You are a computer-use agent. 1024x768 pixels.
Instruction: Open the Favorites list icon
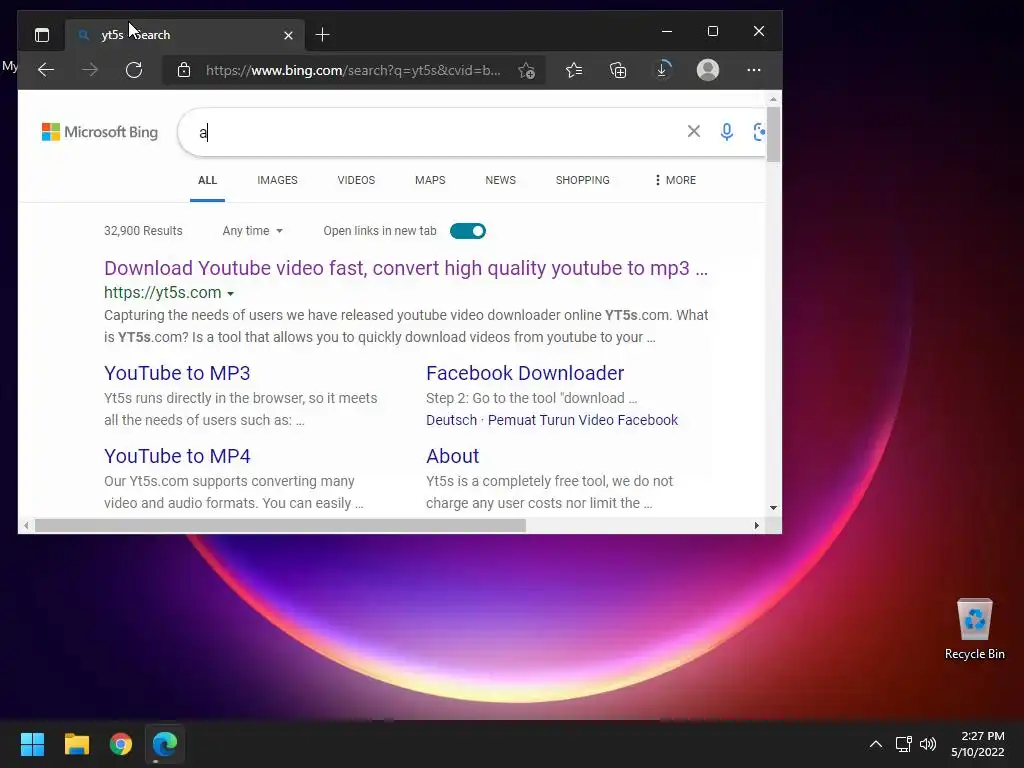point(574,70)
